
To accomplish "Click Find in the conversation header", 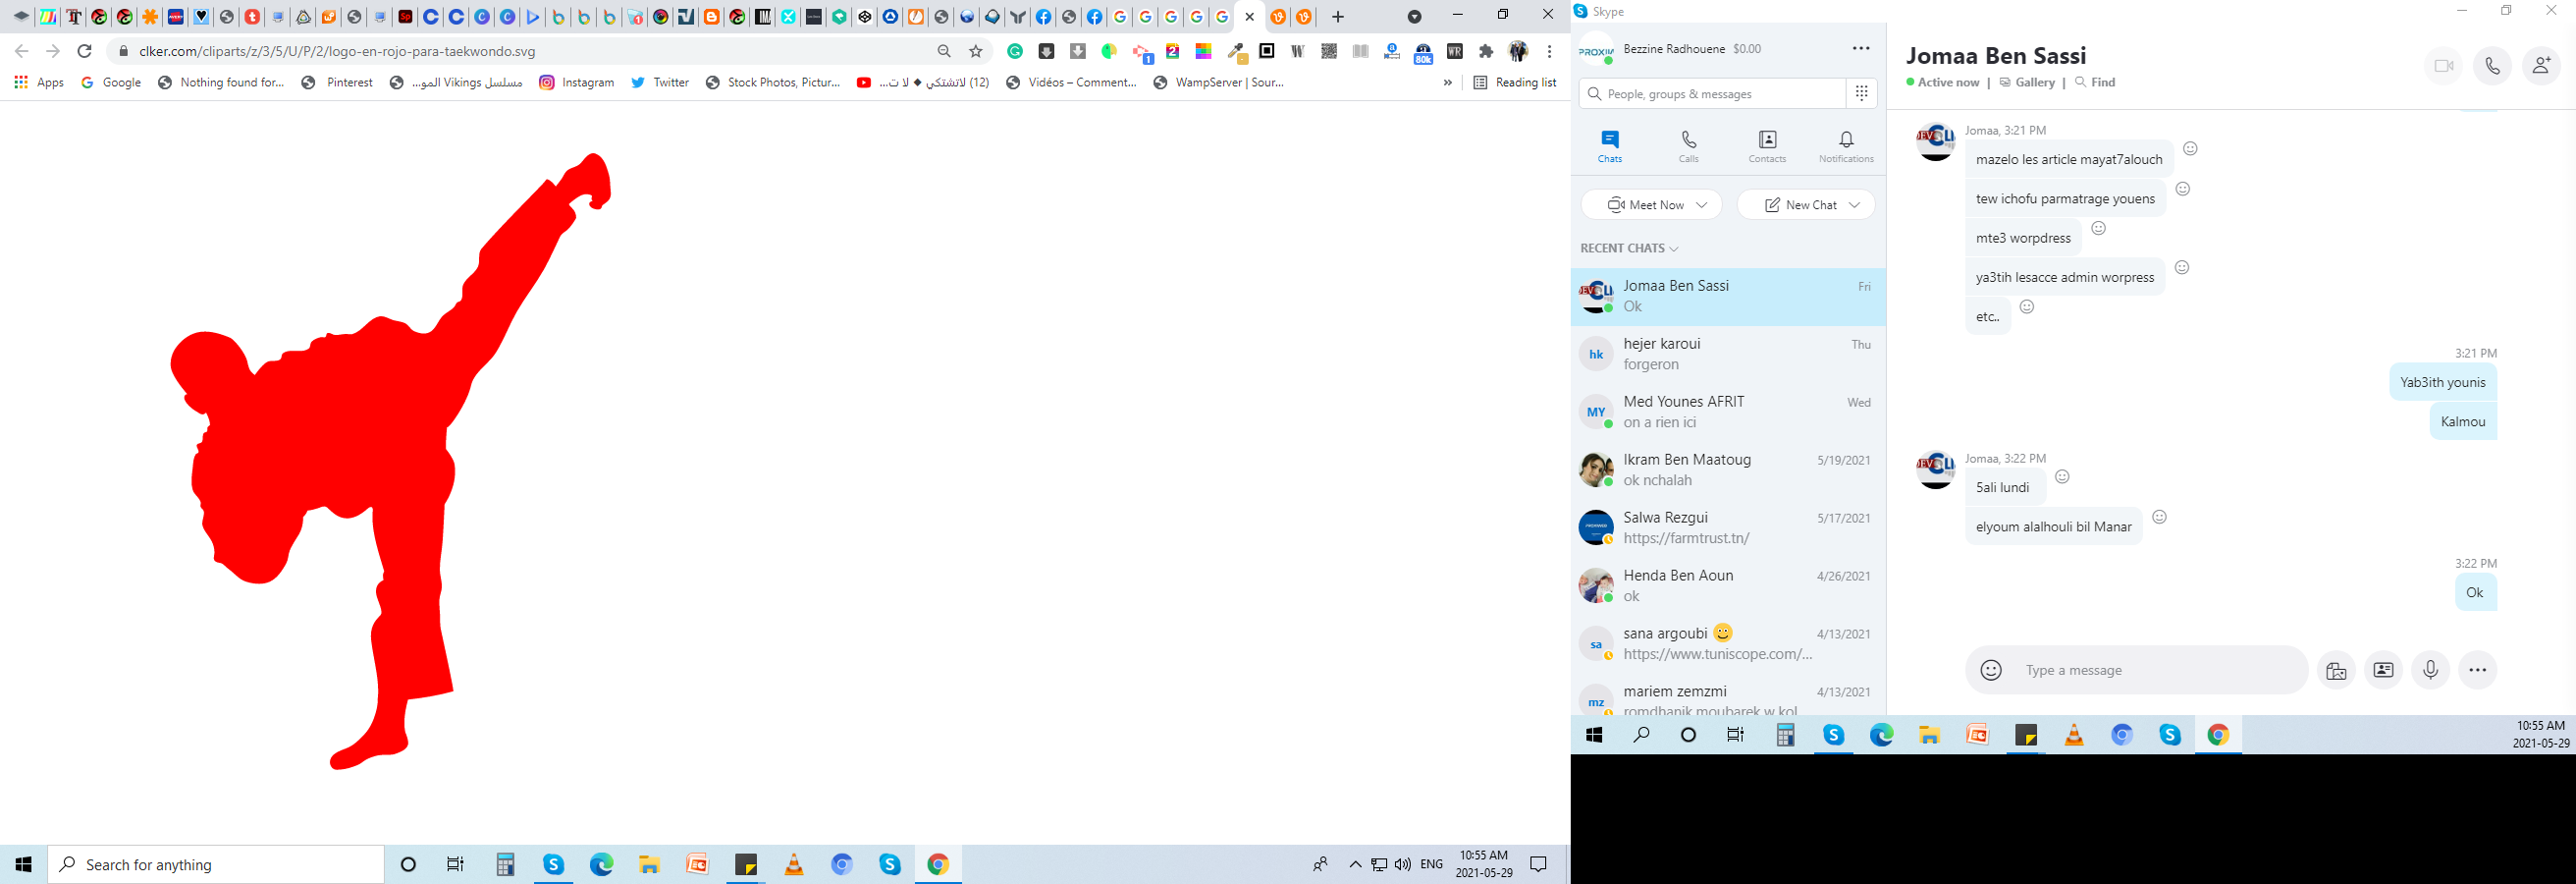I will 2096,82.
